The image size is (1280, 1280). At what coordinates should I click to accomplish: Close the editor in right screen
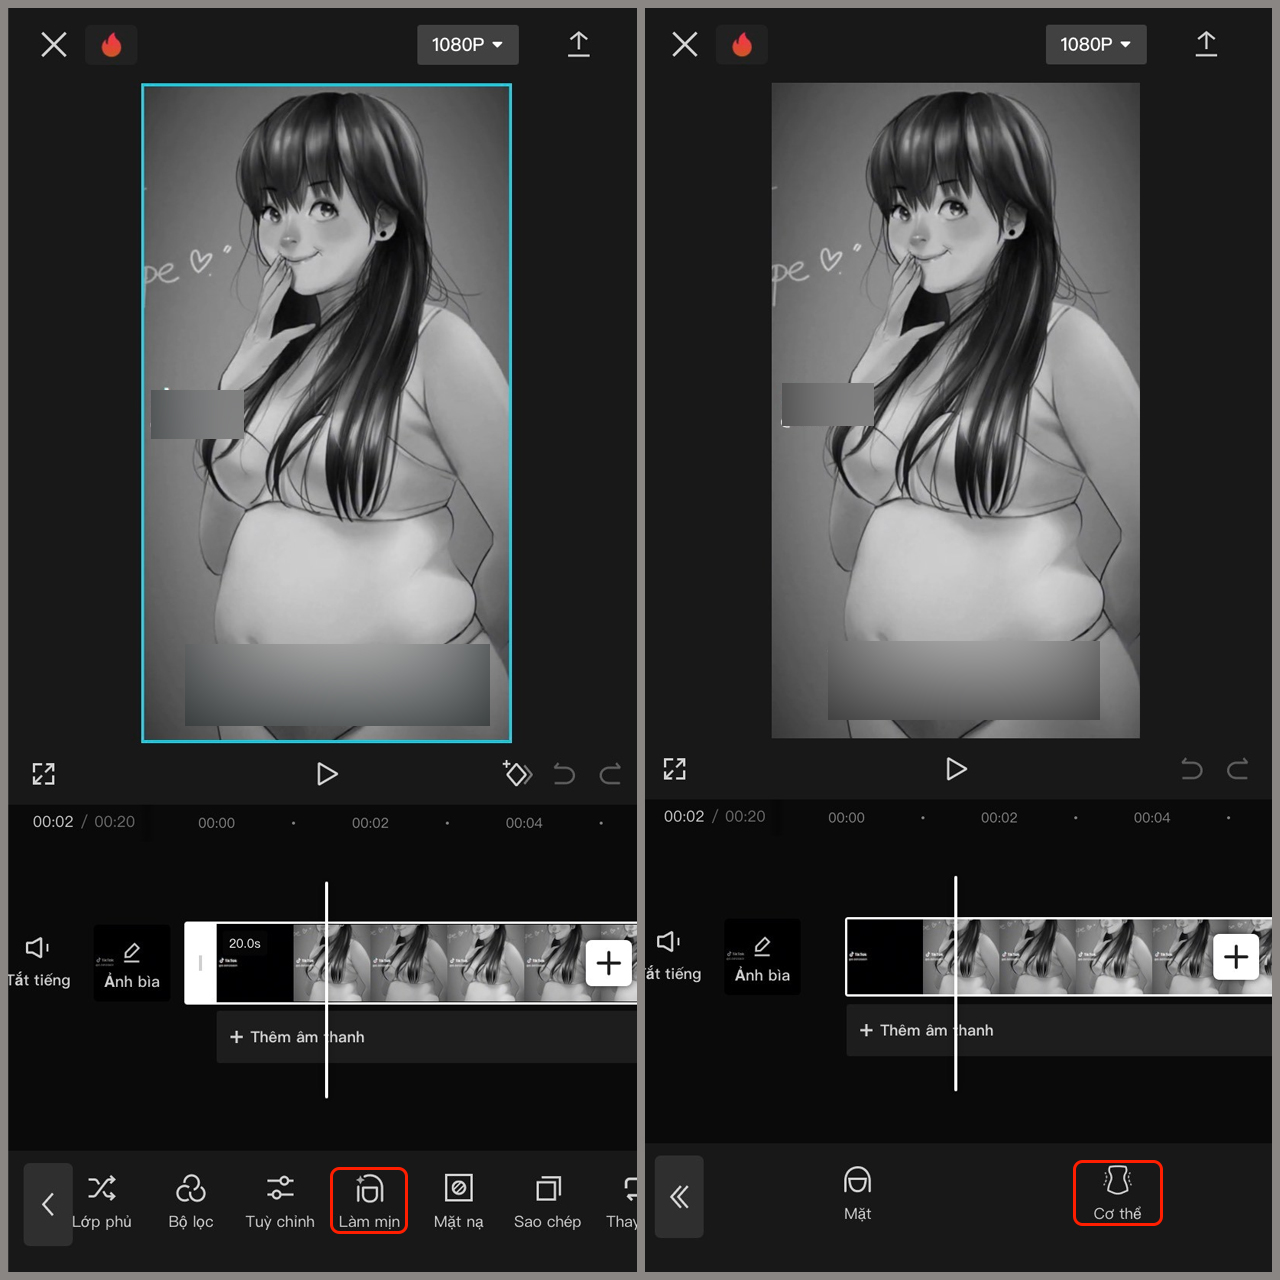685,44
